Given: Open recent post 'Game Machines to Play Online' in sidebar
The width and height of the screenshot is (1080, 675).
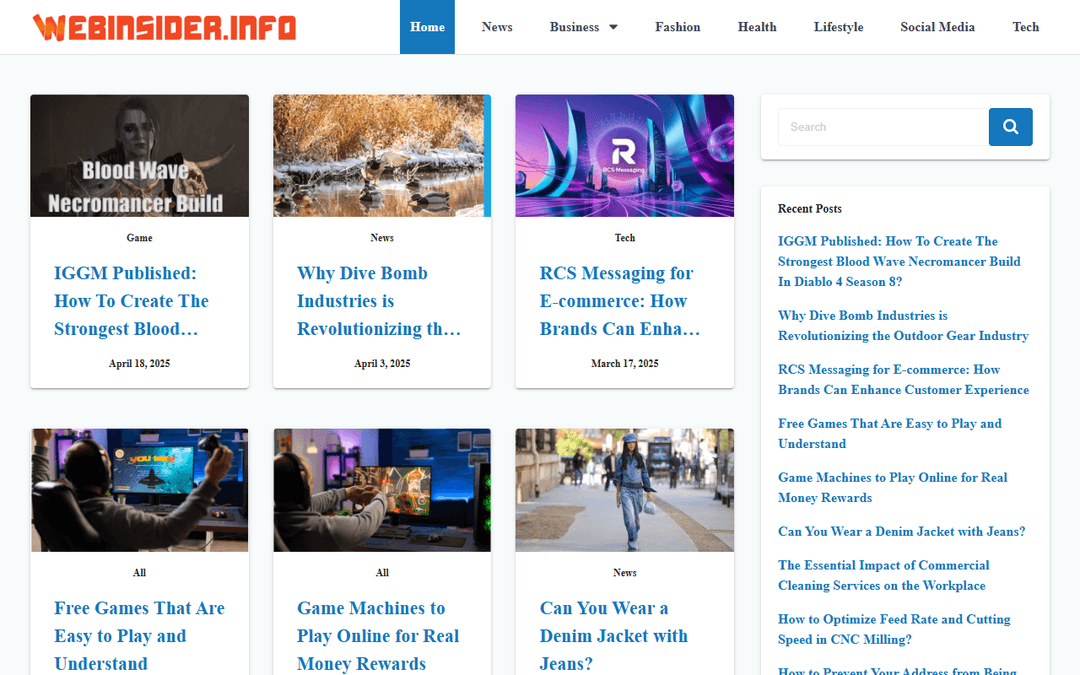Looking at the screenshot, I should click(893, 488).
